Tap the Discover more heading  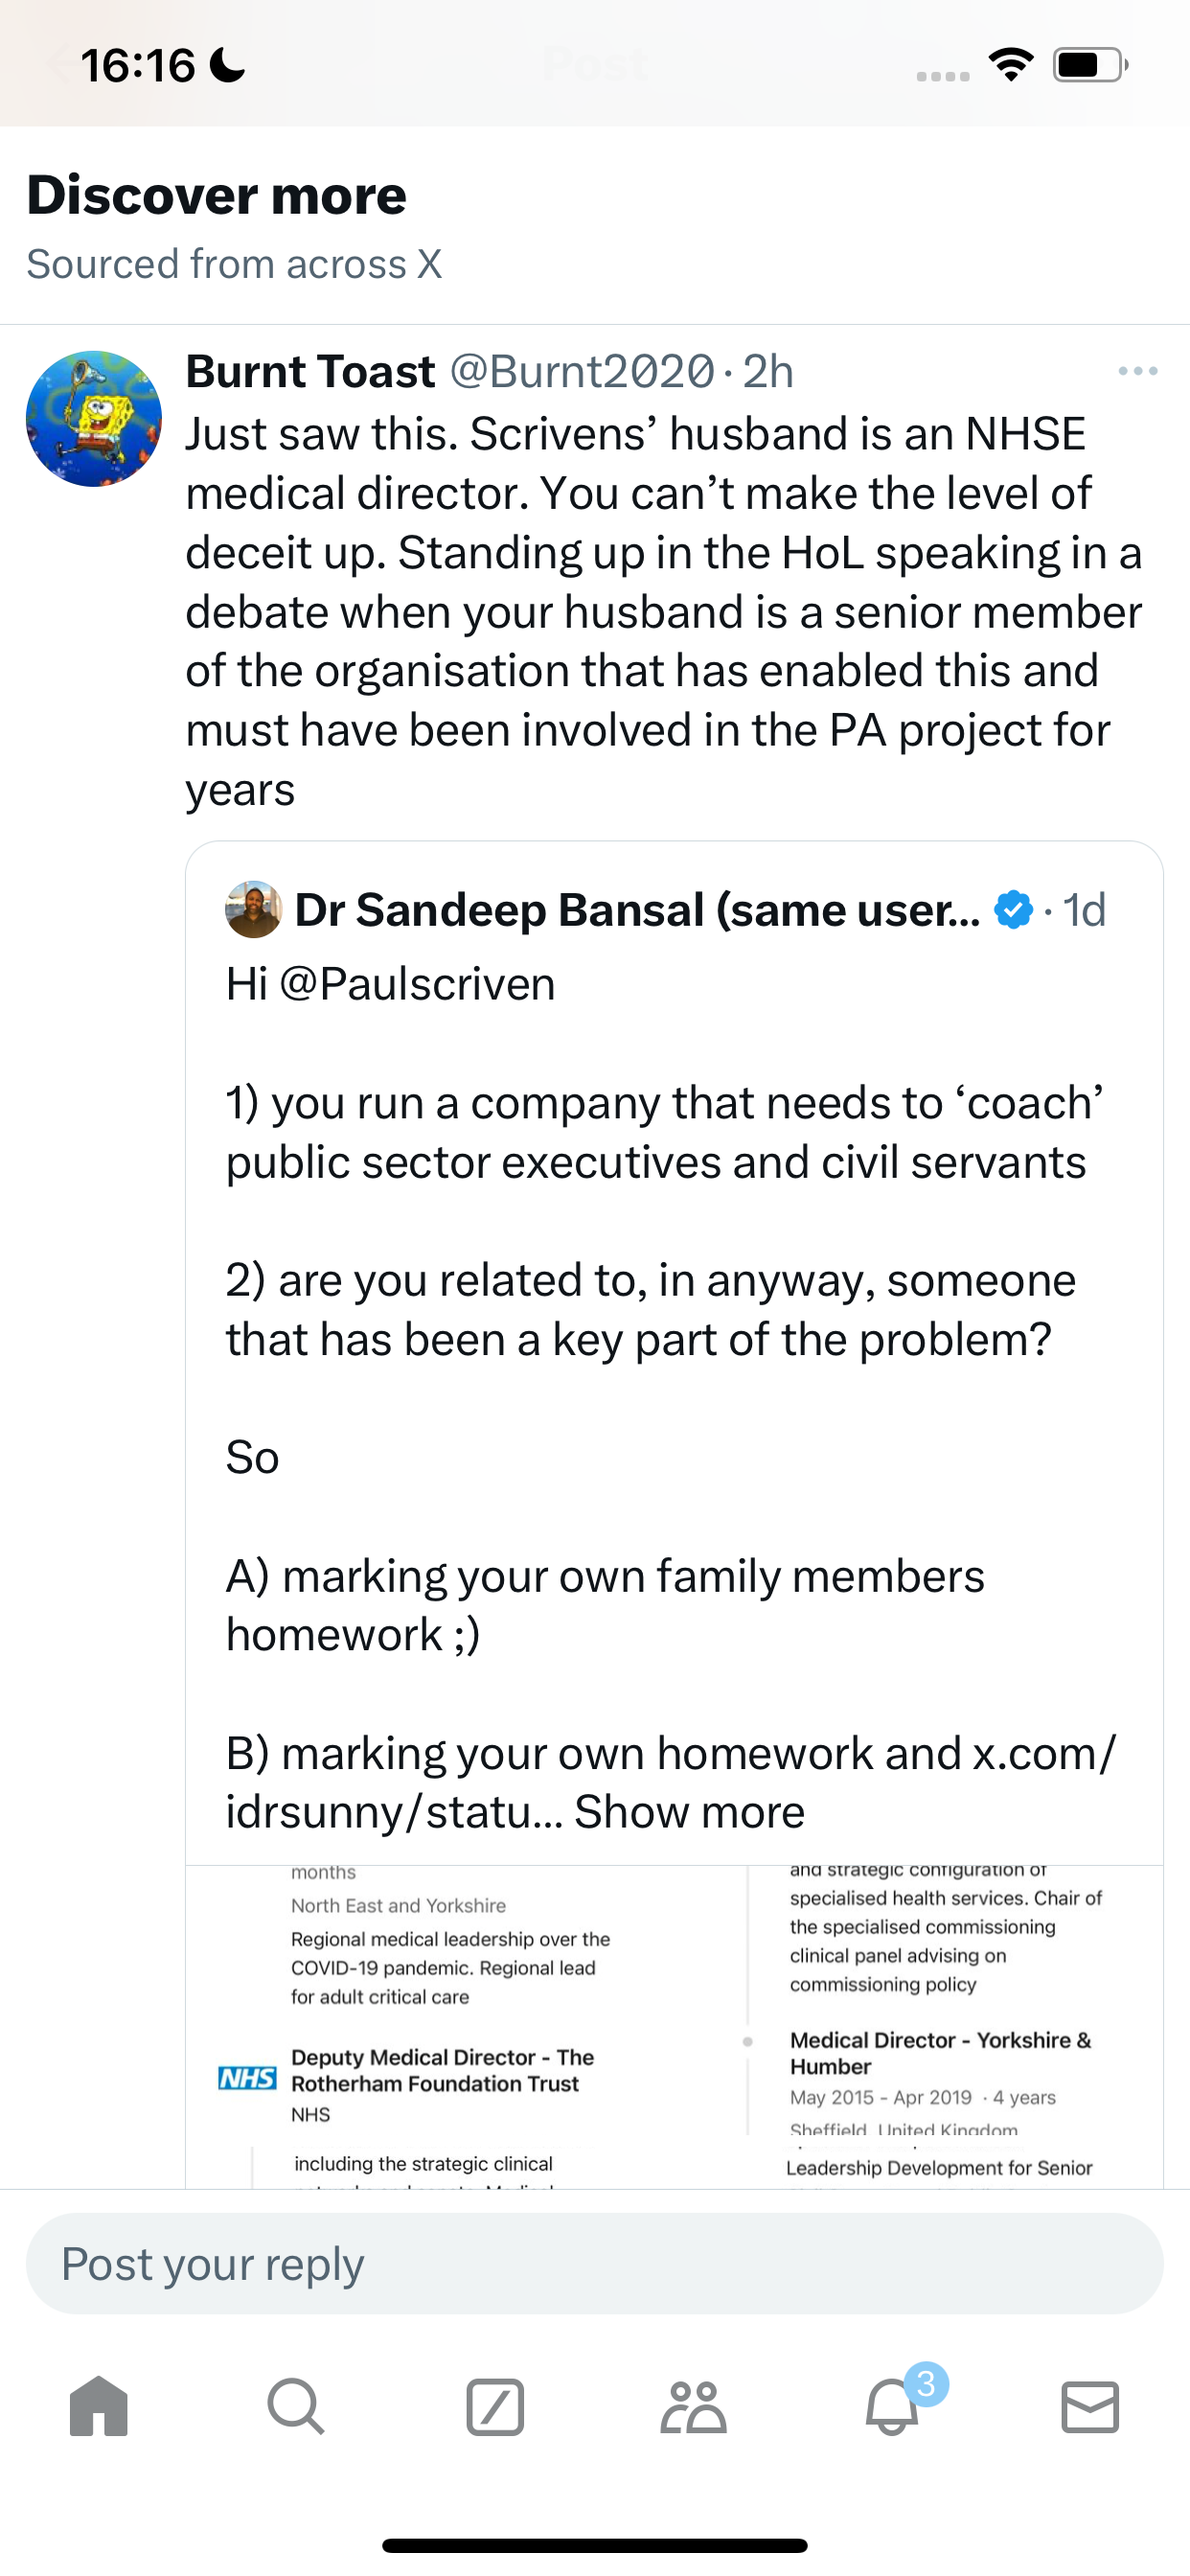coord(216,195)
